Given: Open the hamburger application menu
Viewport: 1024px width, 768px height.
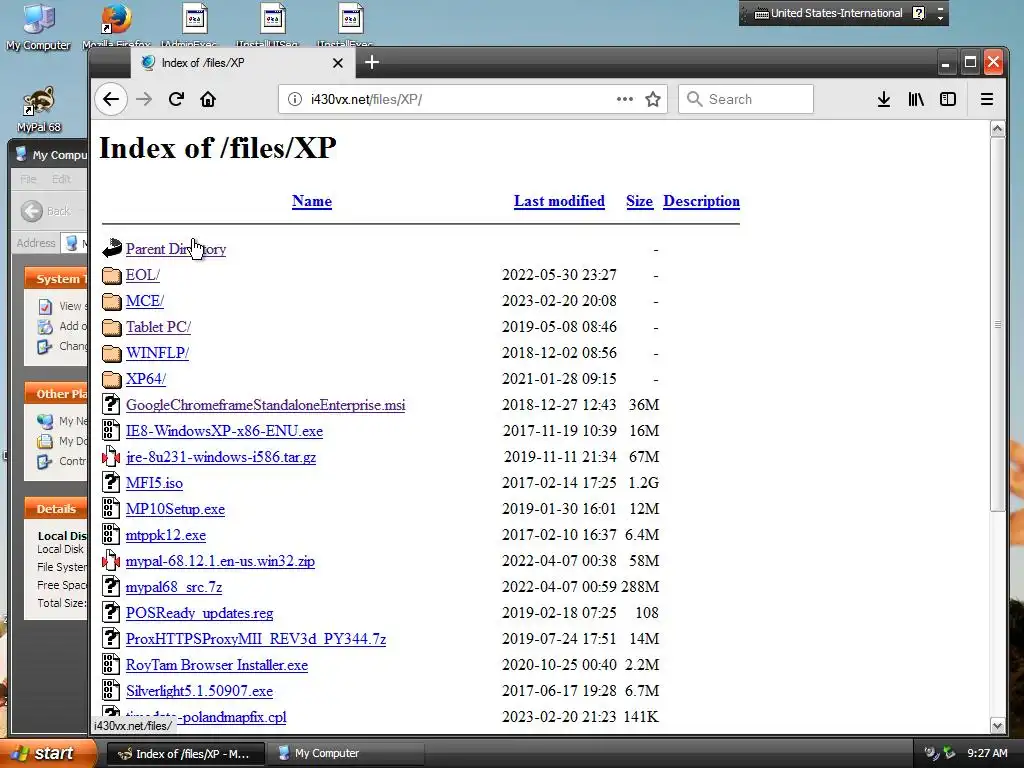Looking at the screenshot, I should point(987,99).
